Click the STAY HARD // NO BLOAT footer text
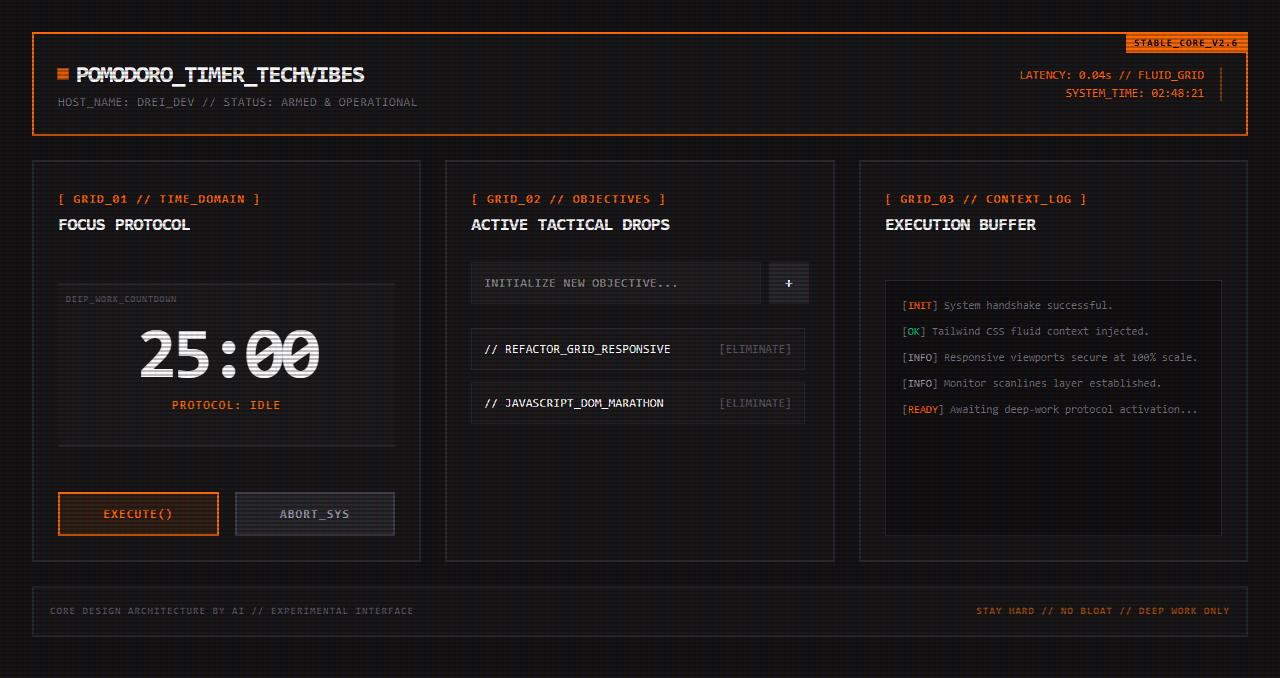The width and height of the screenshot is (1280, 678). (1103, 611)
